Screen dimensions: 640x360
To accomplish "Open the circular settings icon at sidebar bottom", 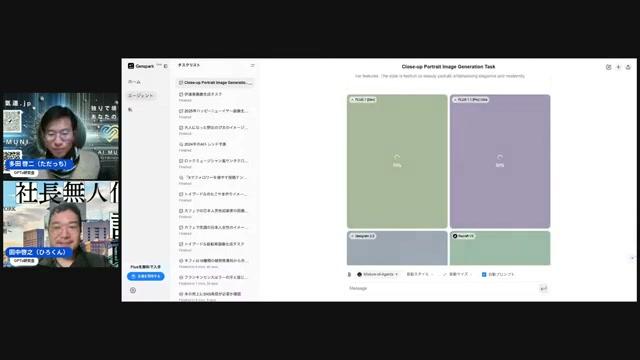I will coord(133,290).
